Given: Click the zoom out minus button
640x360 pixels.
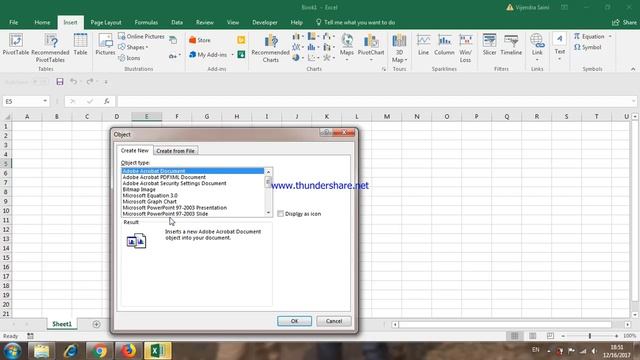Looking at the screenshot, I should [563, 336].
